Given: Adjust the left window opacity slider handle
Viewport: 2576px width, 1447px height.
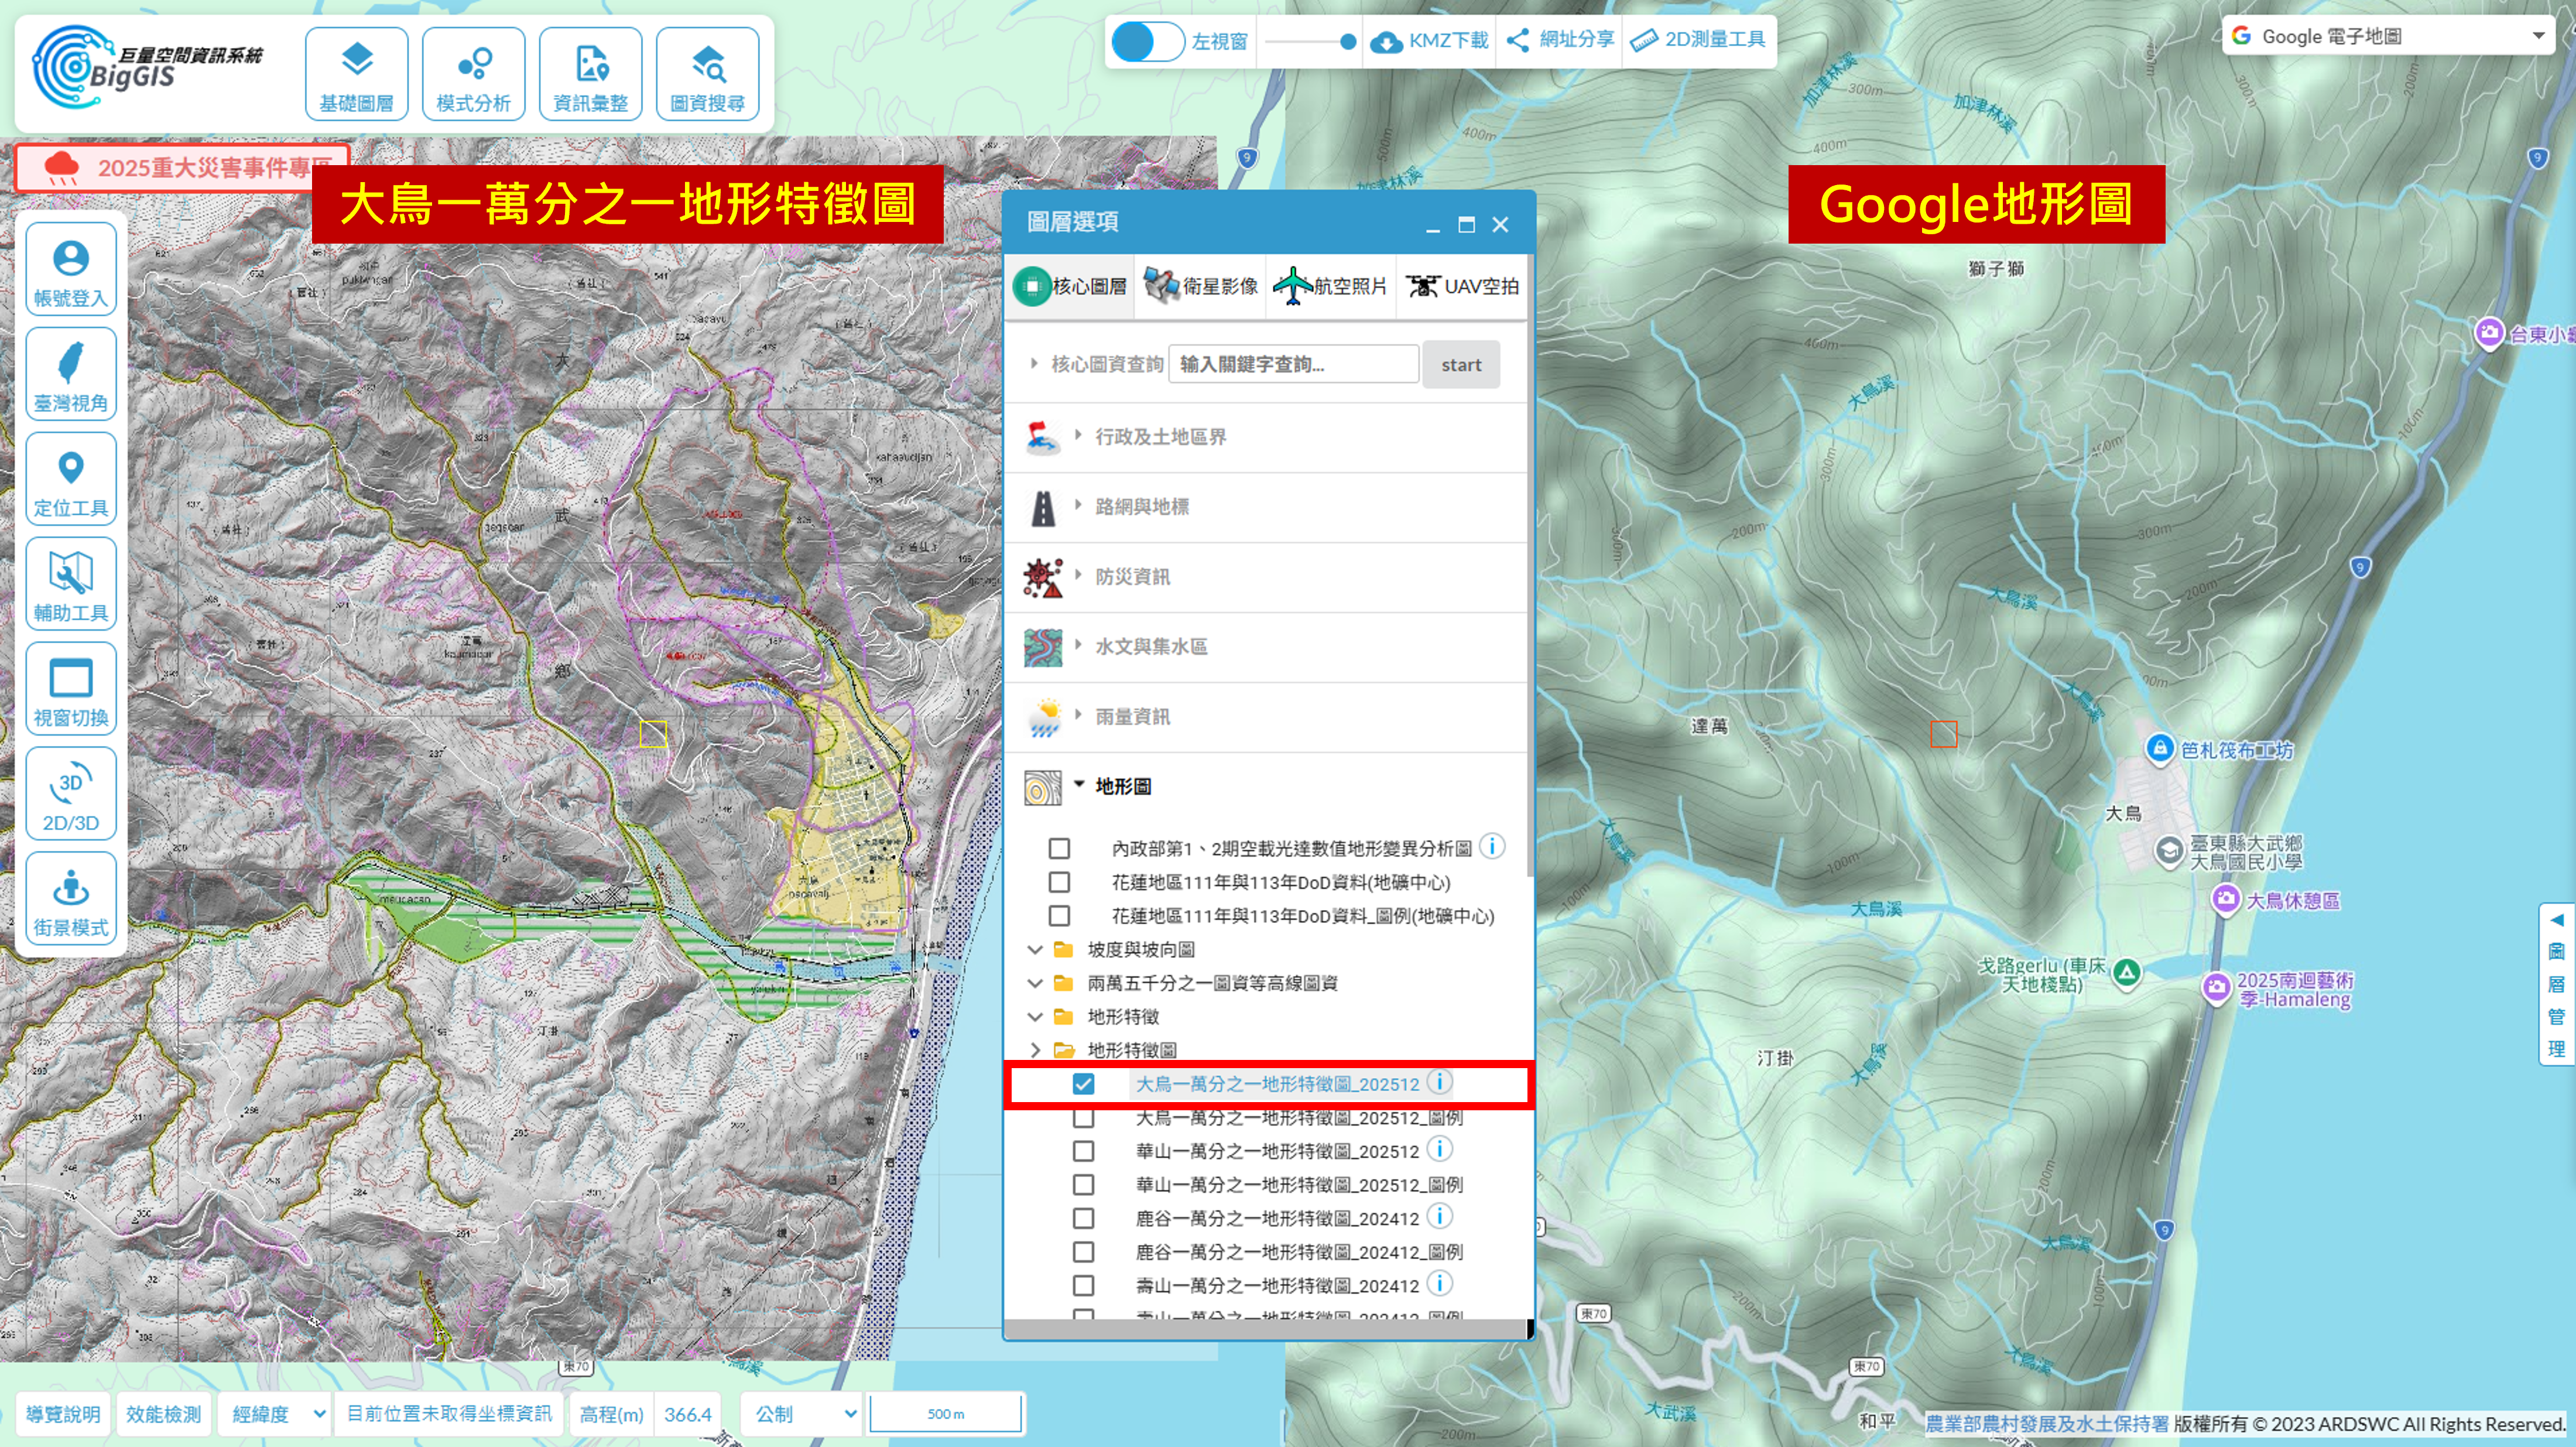Looking at the screenshot, I should pyautogui.click(x=1347, y=42).
